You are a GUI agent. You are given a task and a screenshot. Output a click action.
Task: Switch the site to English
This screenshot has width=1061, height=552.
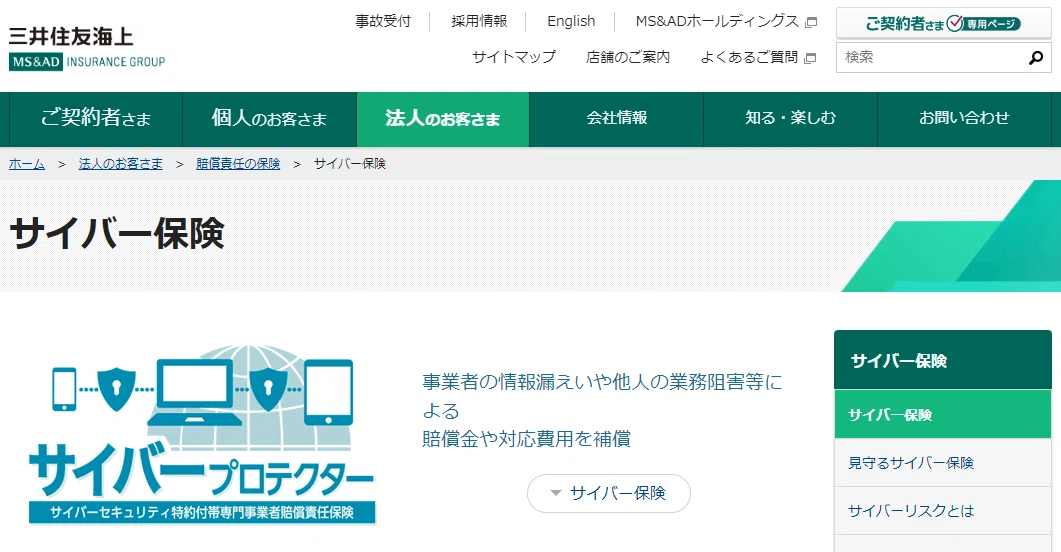point(571,22)
